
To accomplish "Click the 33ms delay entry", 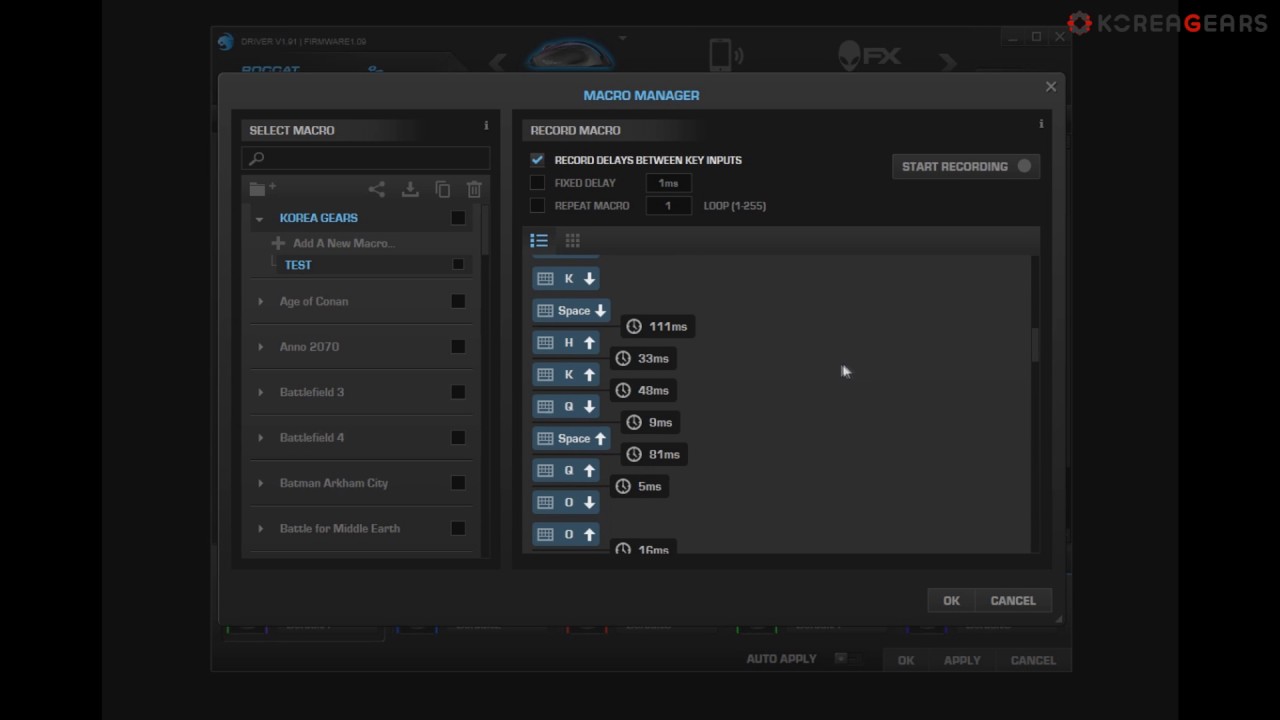I will tap(643, 359).
